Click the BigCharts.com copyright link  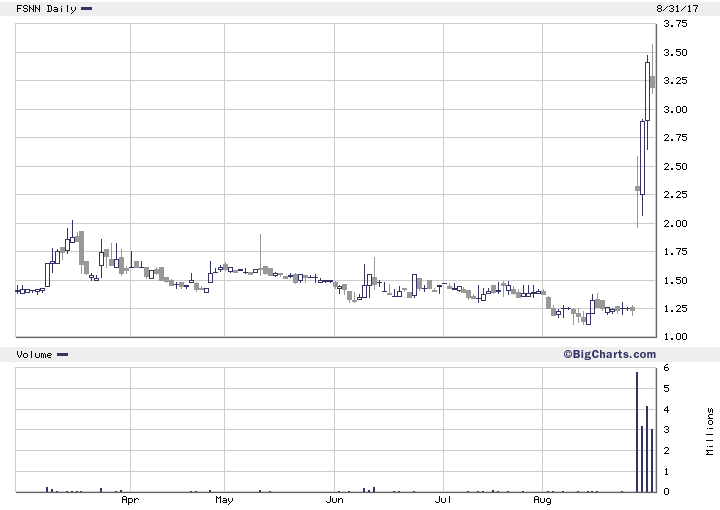pos(609,354)
